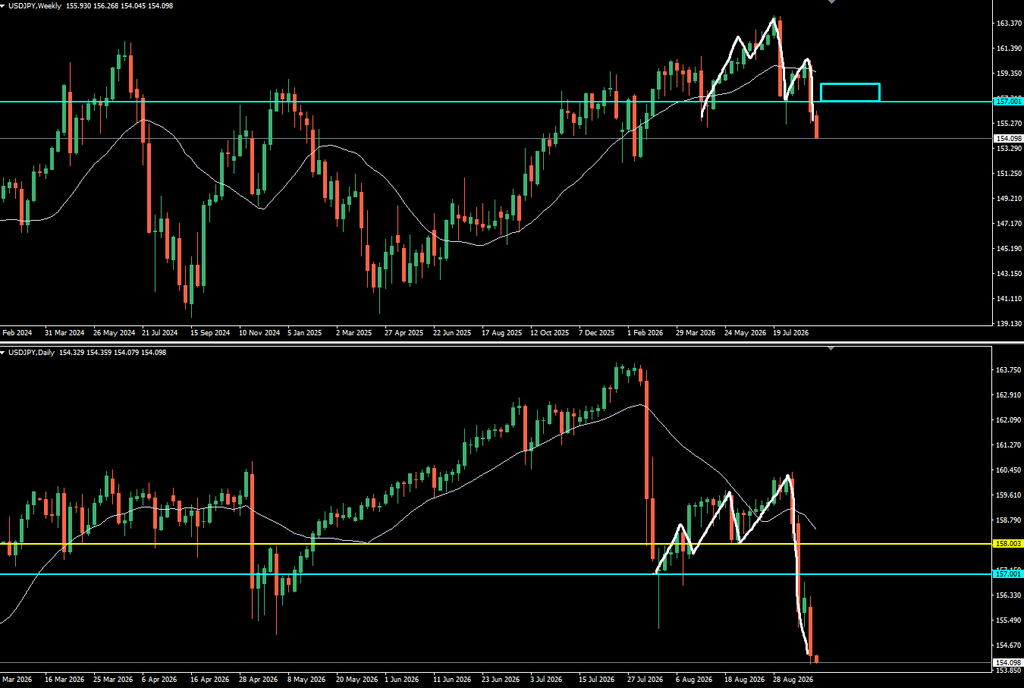1024x688 pixels.
Task: Click the 163.370 level on weekly price scale
Action: coord(1009,23)
